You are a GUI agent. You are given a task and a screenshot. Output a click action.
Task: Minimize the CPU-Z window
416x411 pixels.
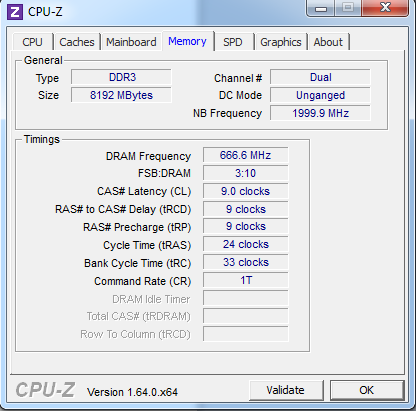tap(321, 8)
